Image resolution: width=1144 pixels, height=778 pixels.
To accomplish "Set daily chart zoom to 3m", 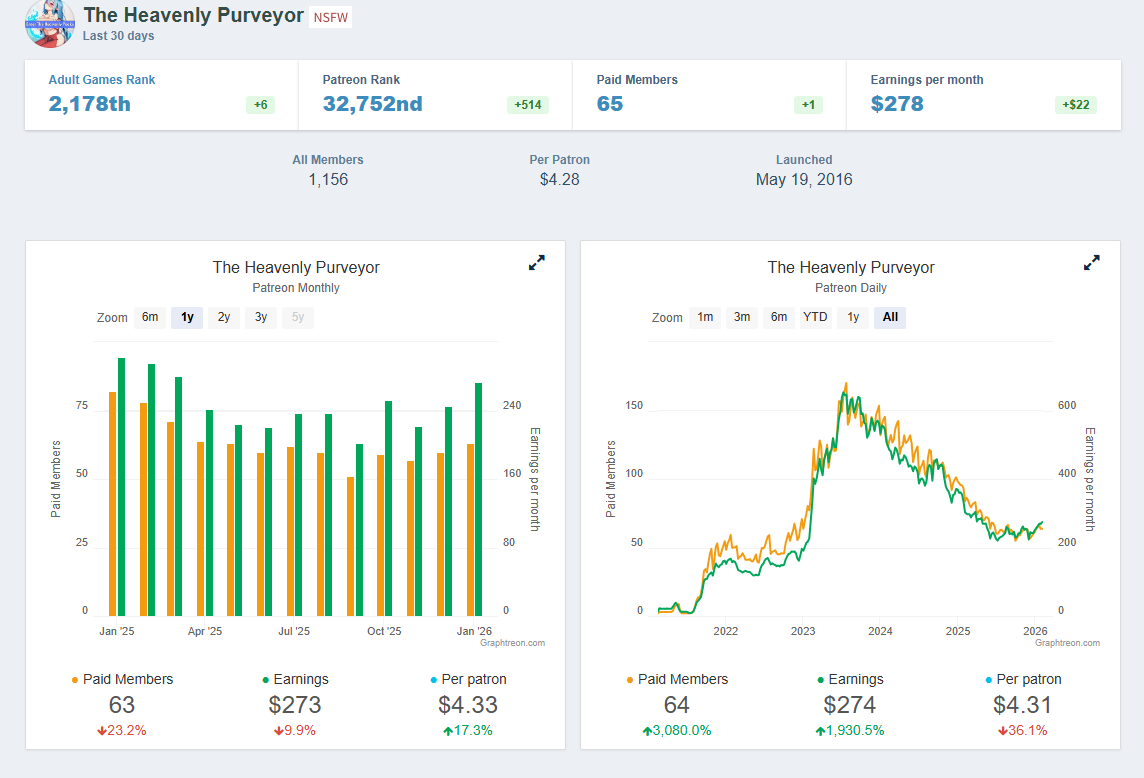I will pos(742,318).
